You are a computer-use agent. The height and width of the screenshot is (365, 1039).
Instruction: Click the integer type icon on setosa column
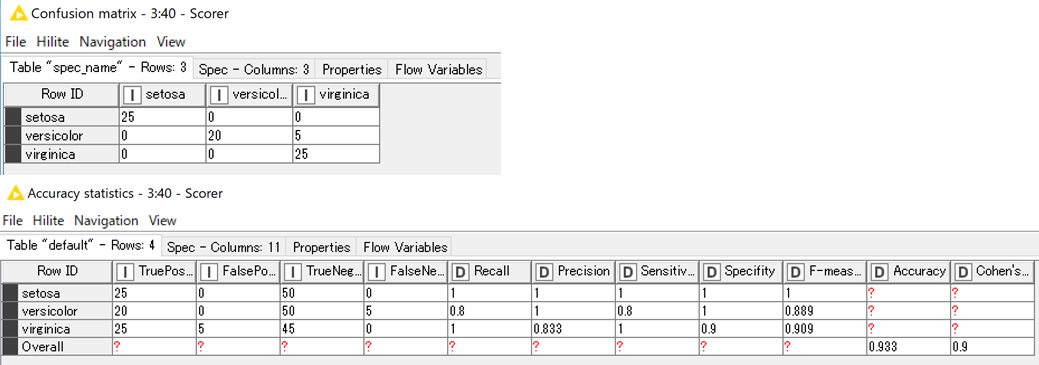click(x=132, y=95)
